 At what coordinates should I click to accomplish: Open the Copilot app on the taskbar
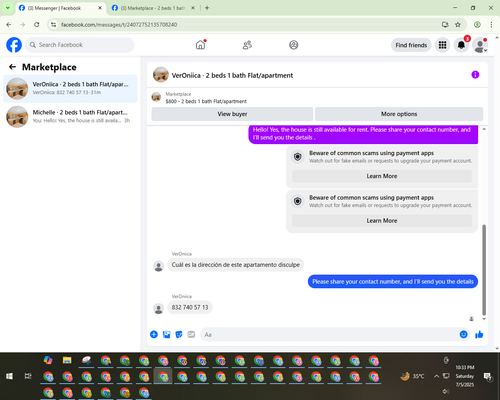click(48, 360)
